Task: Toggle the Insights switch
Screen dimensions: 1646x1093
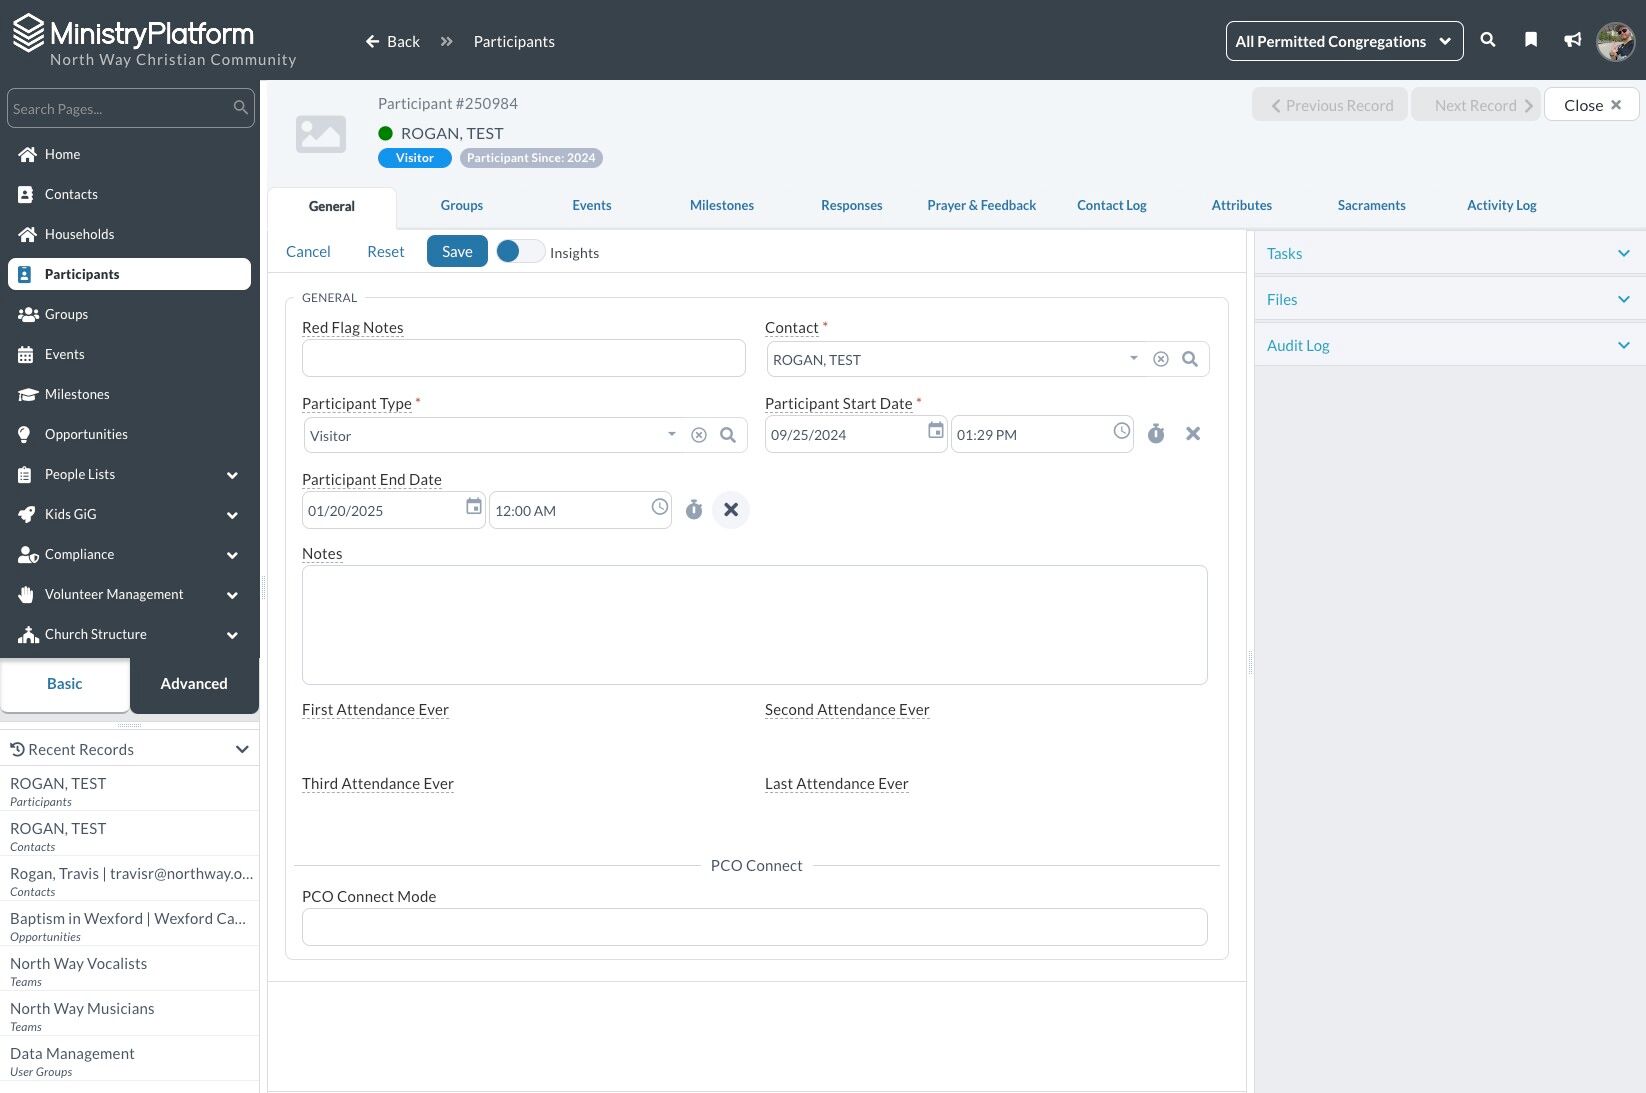Action: [x=519, y=252]
